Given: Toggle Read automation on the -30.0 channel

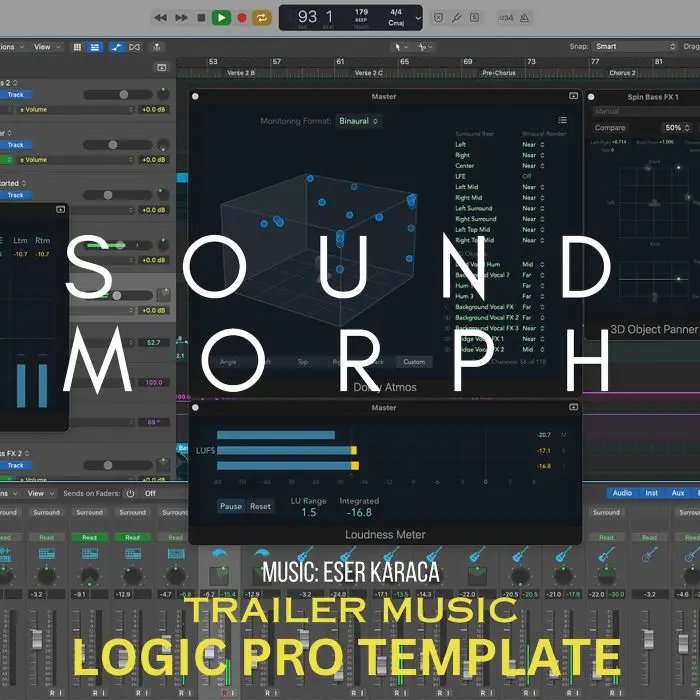Looking at the screenshot, I should [606, 538].
